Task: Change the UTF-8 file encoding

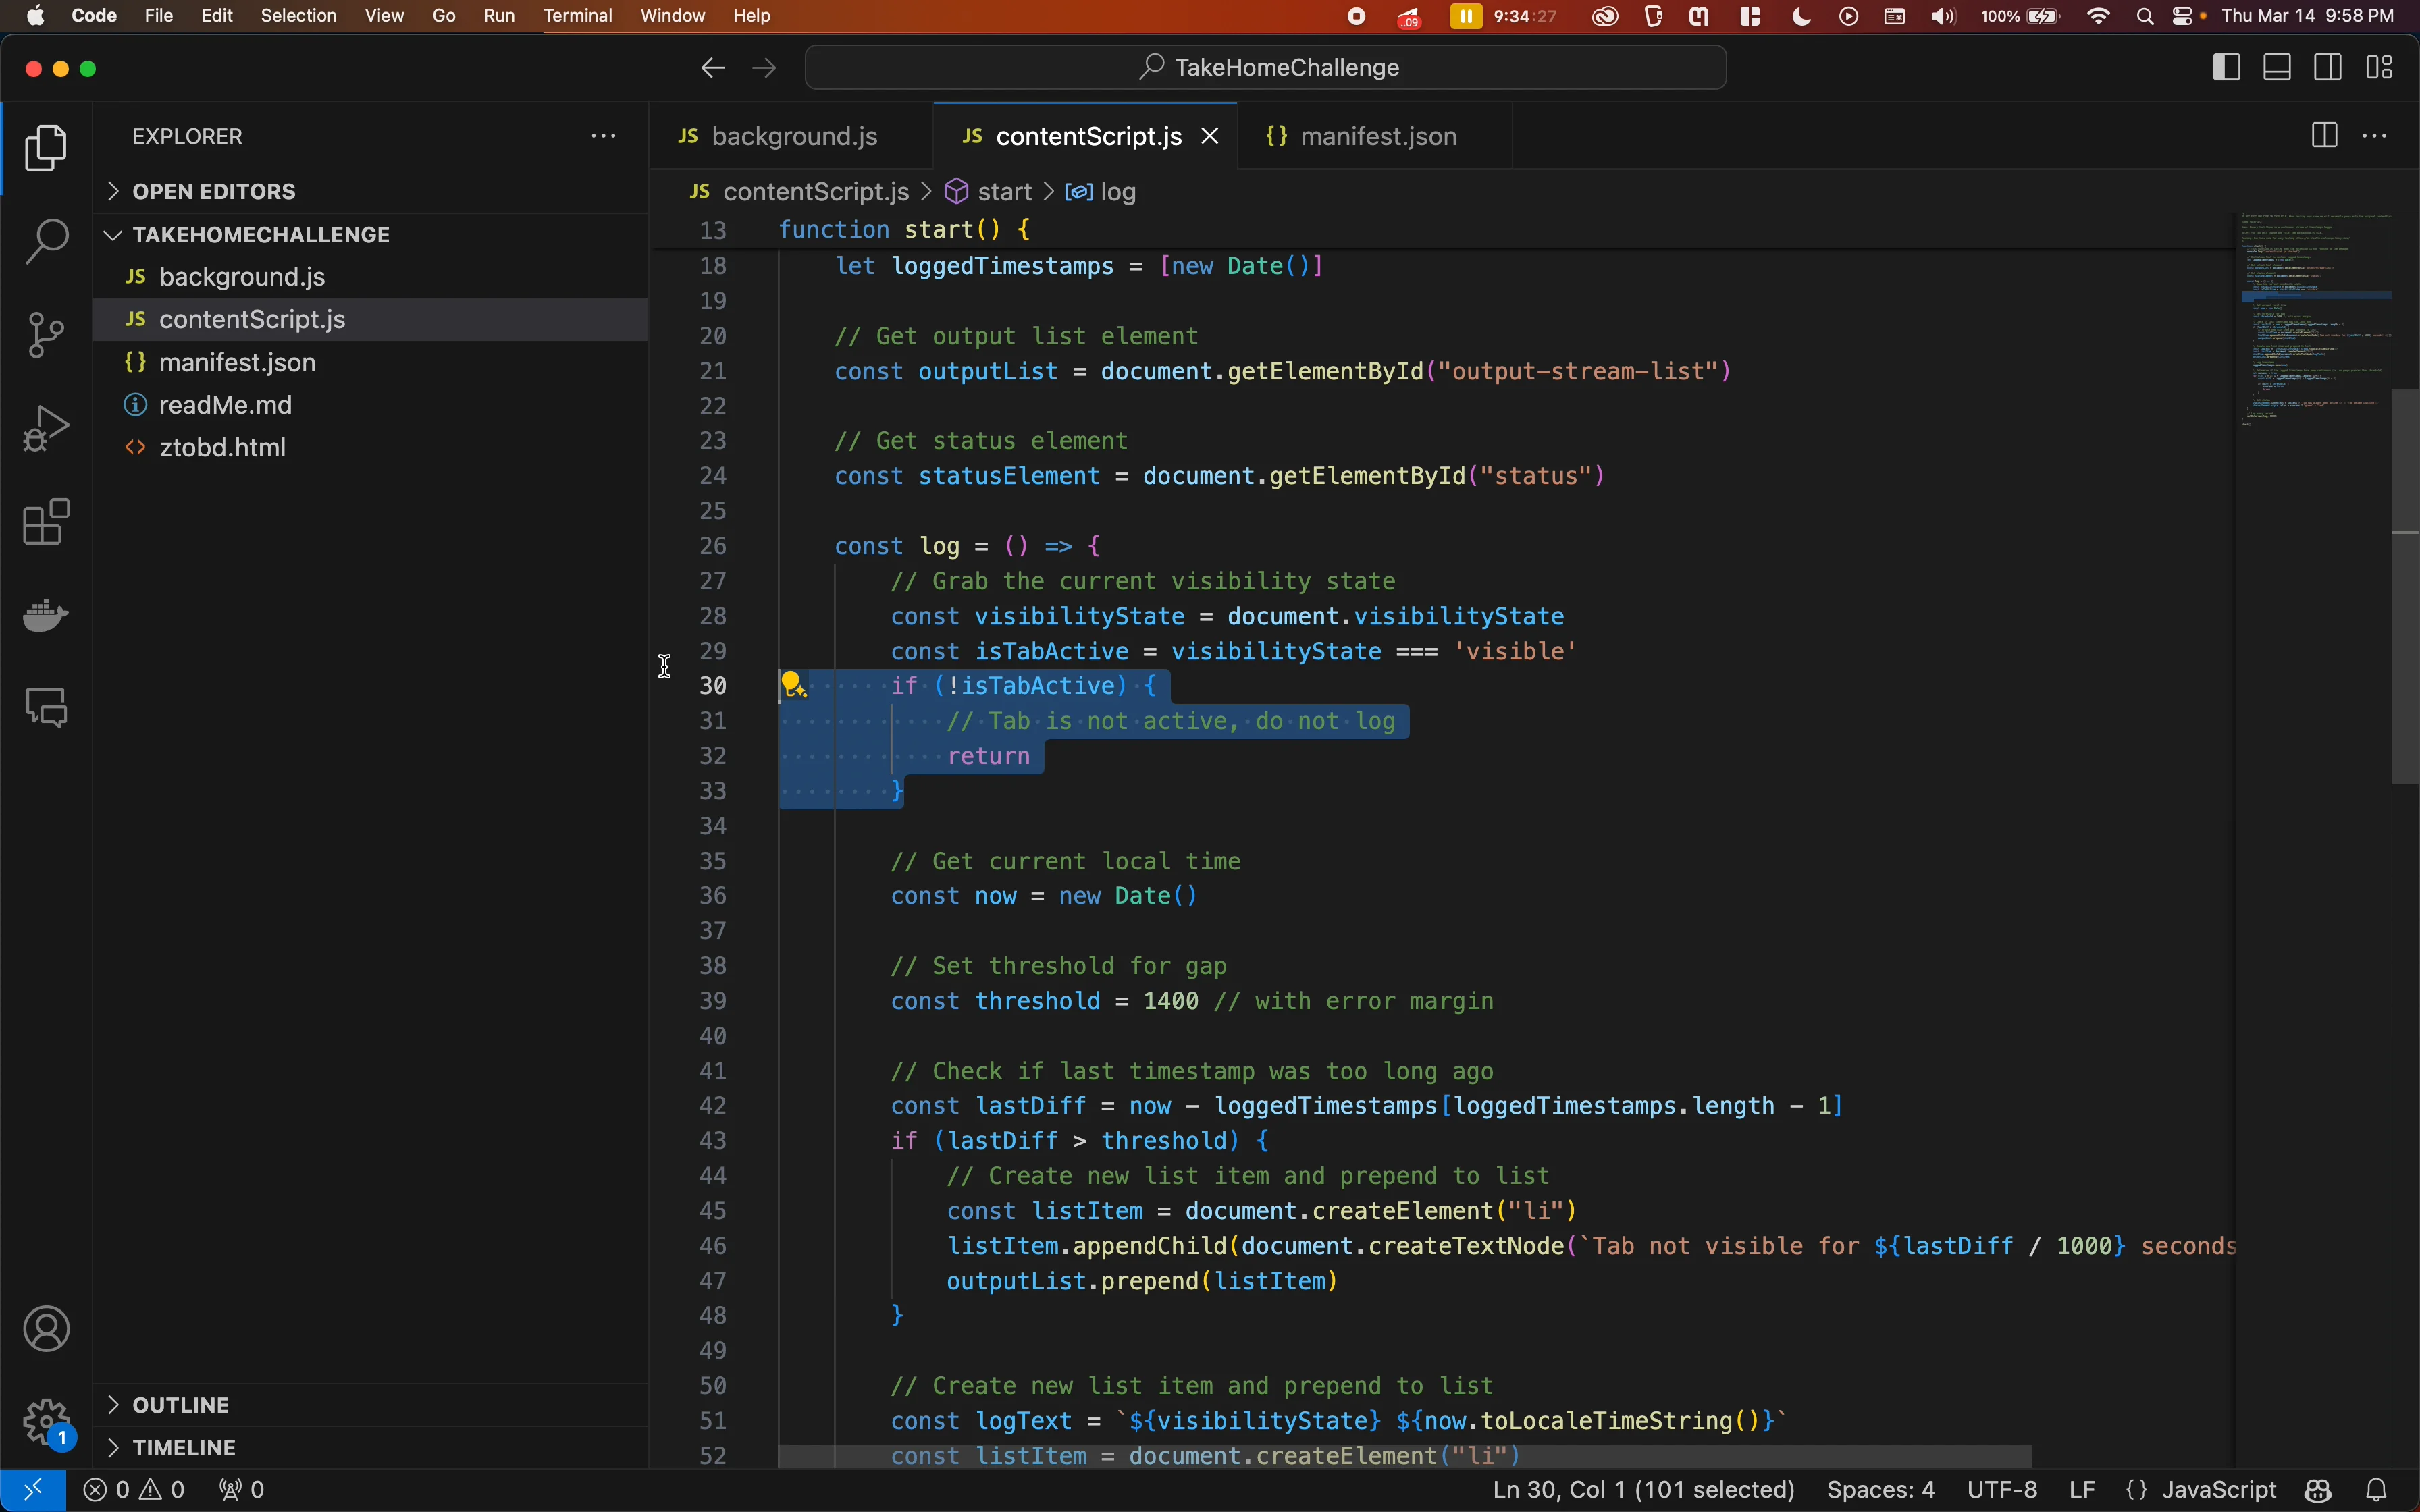Action: pos(2001,1490)
